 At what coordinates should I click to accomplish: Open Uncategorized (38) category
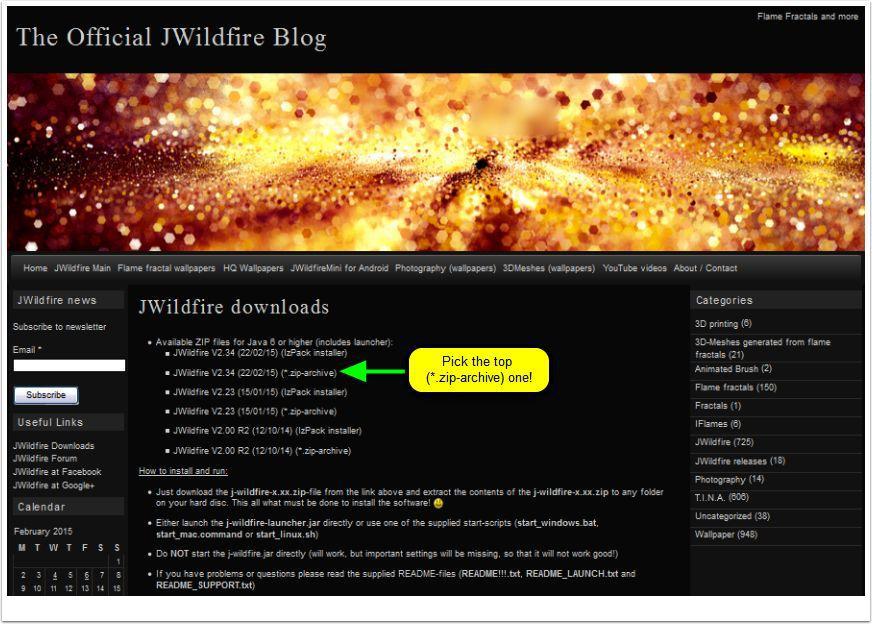click(732, 516)
